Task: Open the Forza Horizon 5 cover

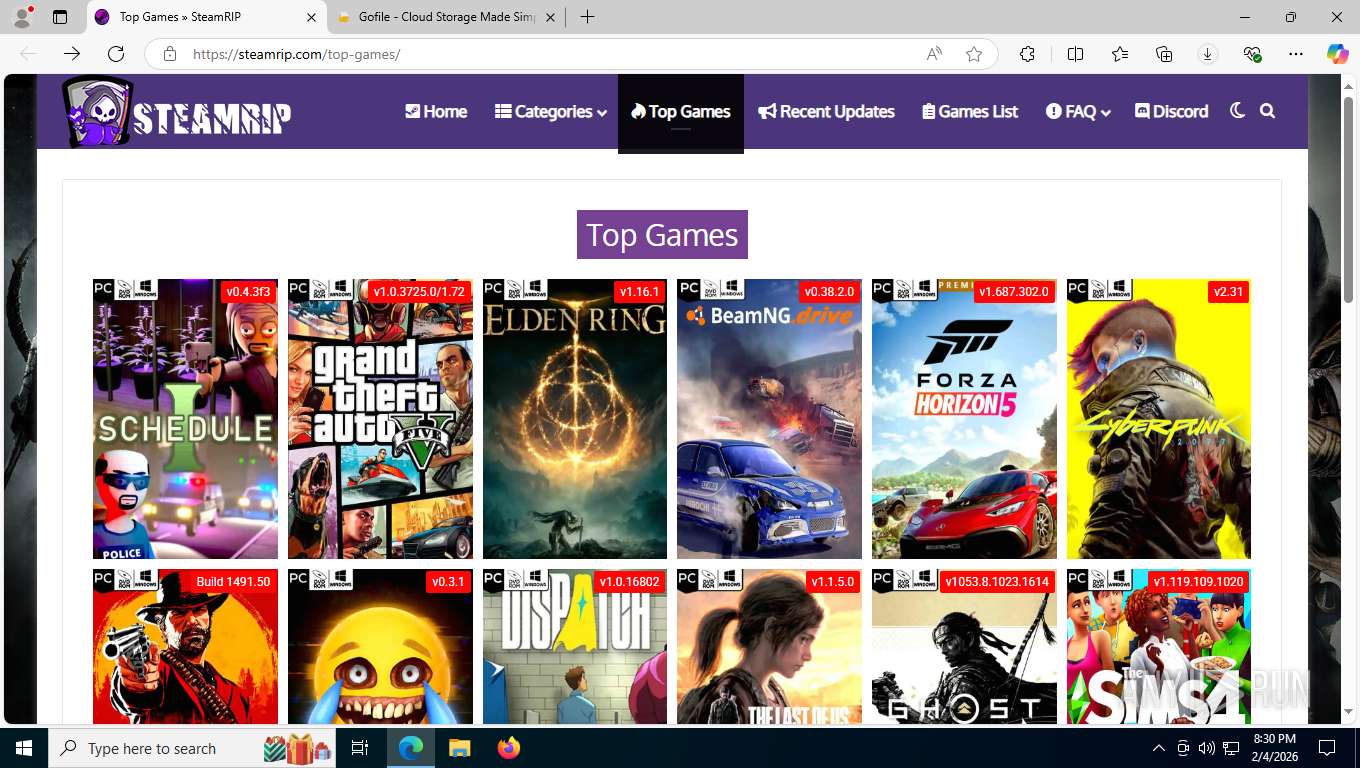Action: click(x=964, y=419)
